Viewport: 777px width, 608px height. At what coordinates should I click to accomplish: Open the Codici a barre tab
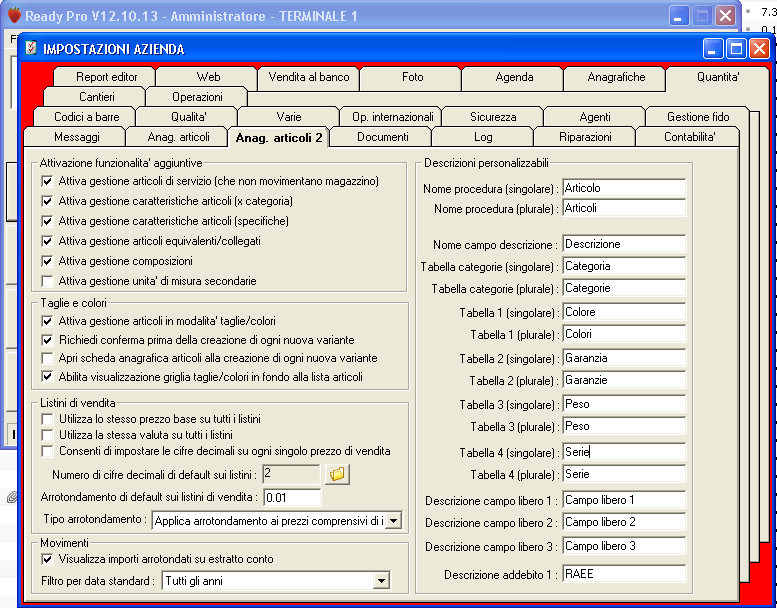[86, 117]
